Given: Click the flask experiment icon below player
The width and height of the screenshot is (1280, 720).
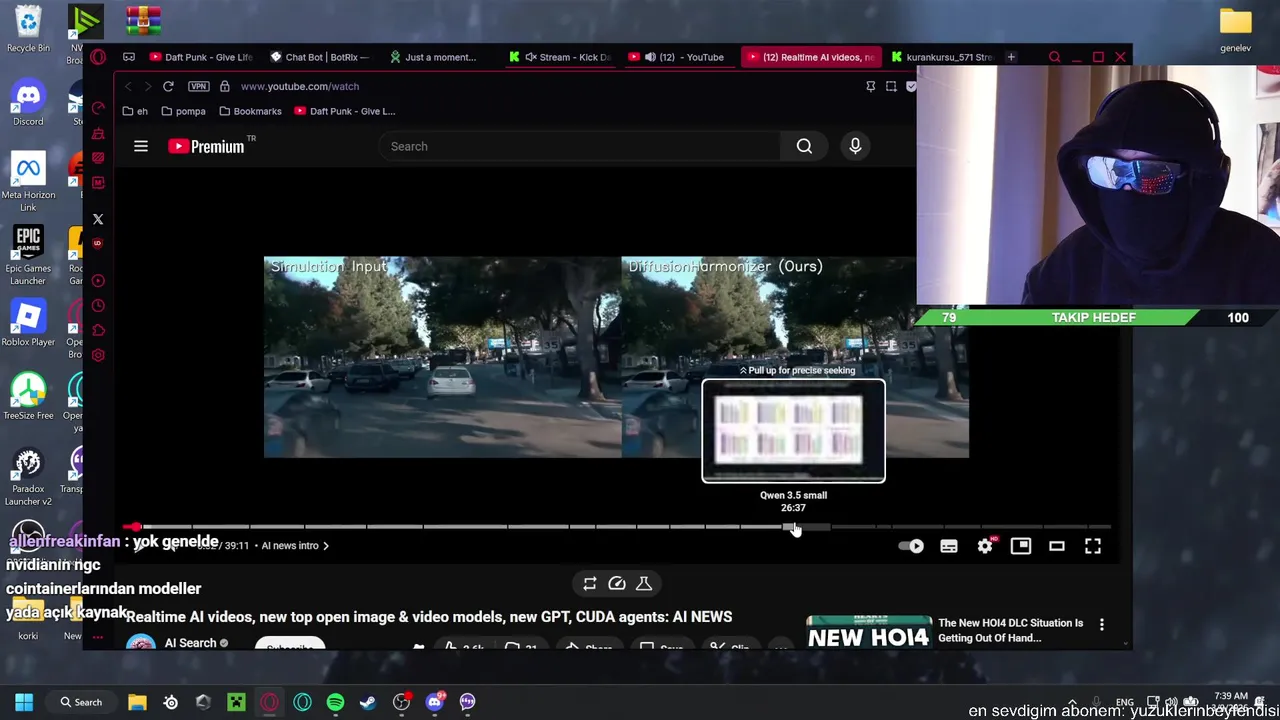Looking at the screenshot, I should point(644,584).
